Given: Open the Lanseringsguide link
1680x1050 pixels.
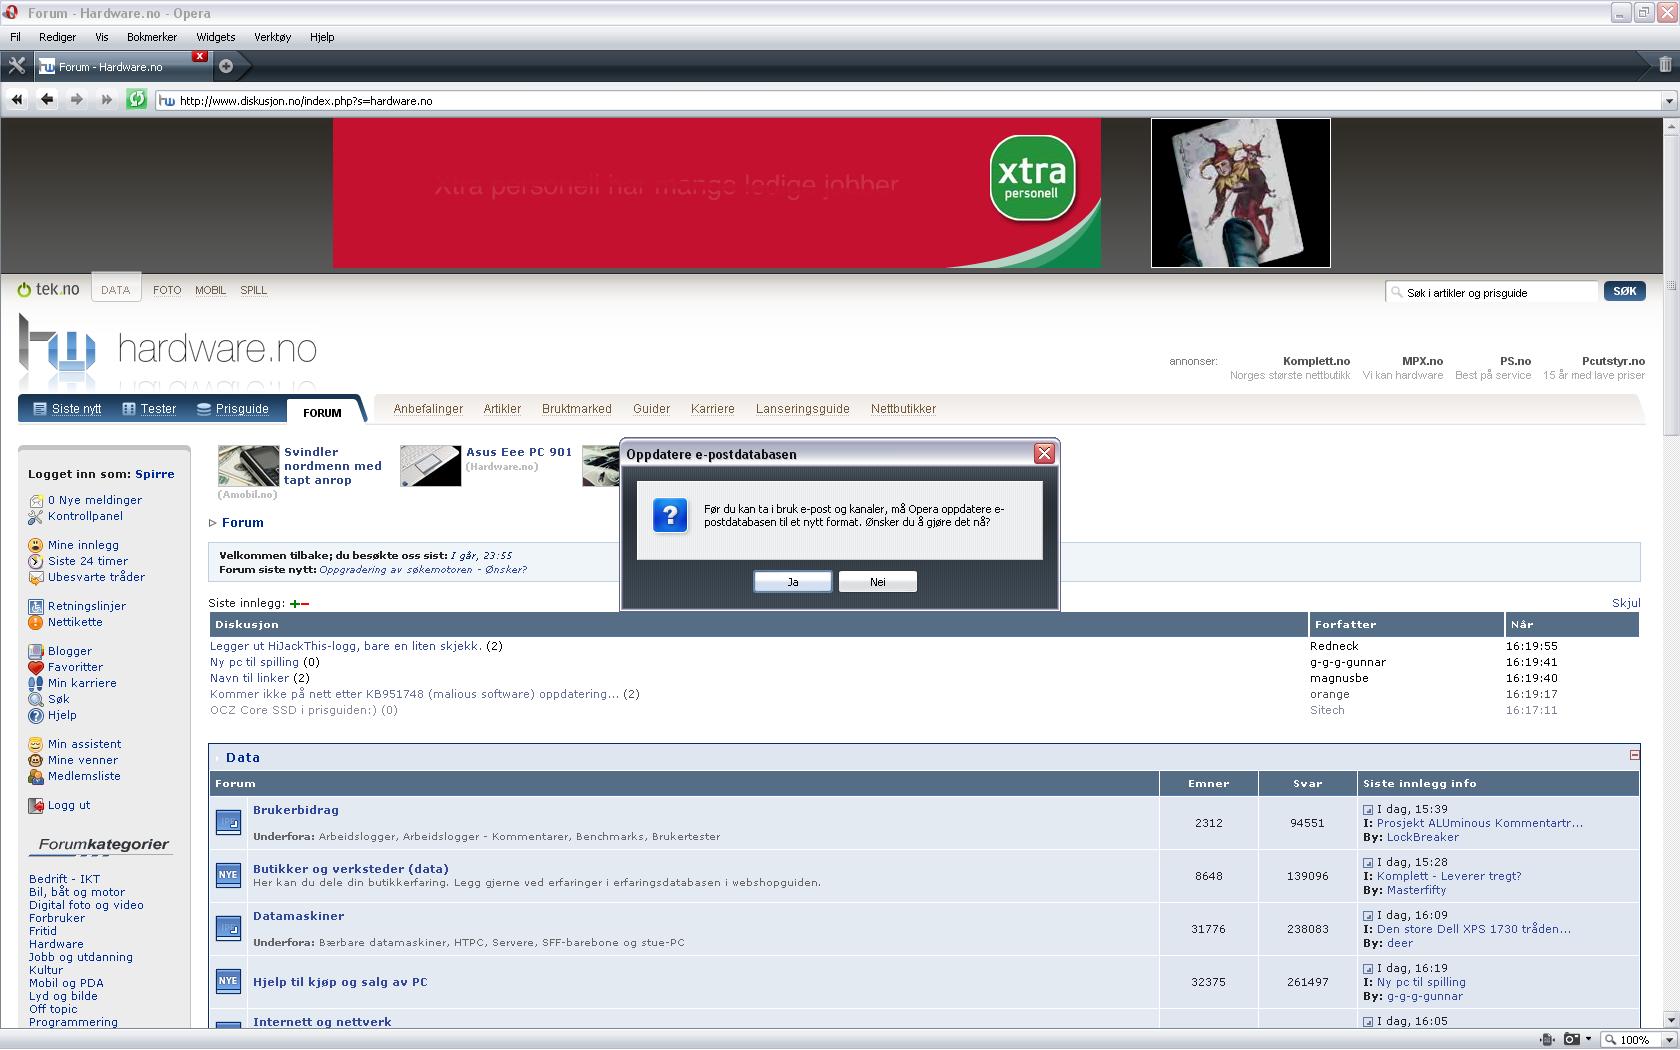Looking at the screenshot, I should (803, 409).
